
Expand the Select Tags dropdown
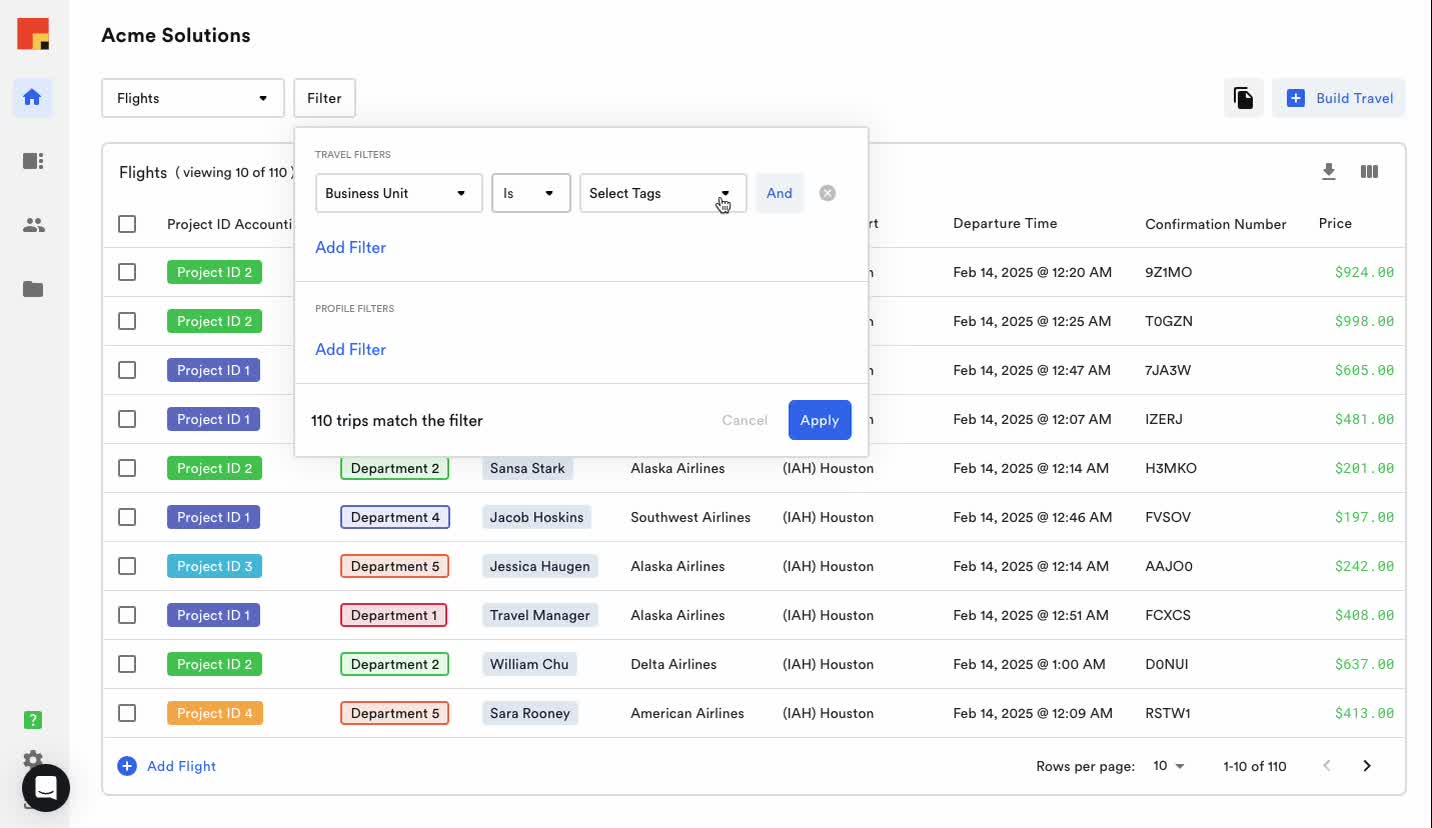(662, 193)
